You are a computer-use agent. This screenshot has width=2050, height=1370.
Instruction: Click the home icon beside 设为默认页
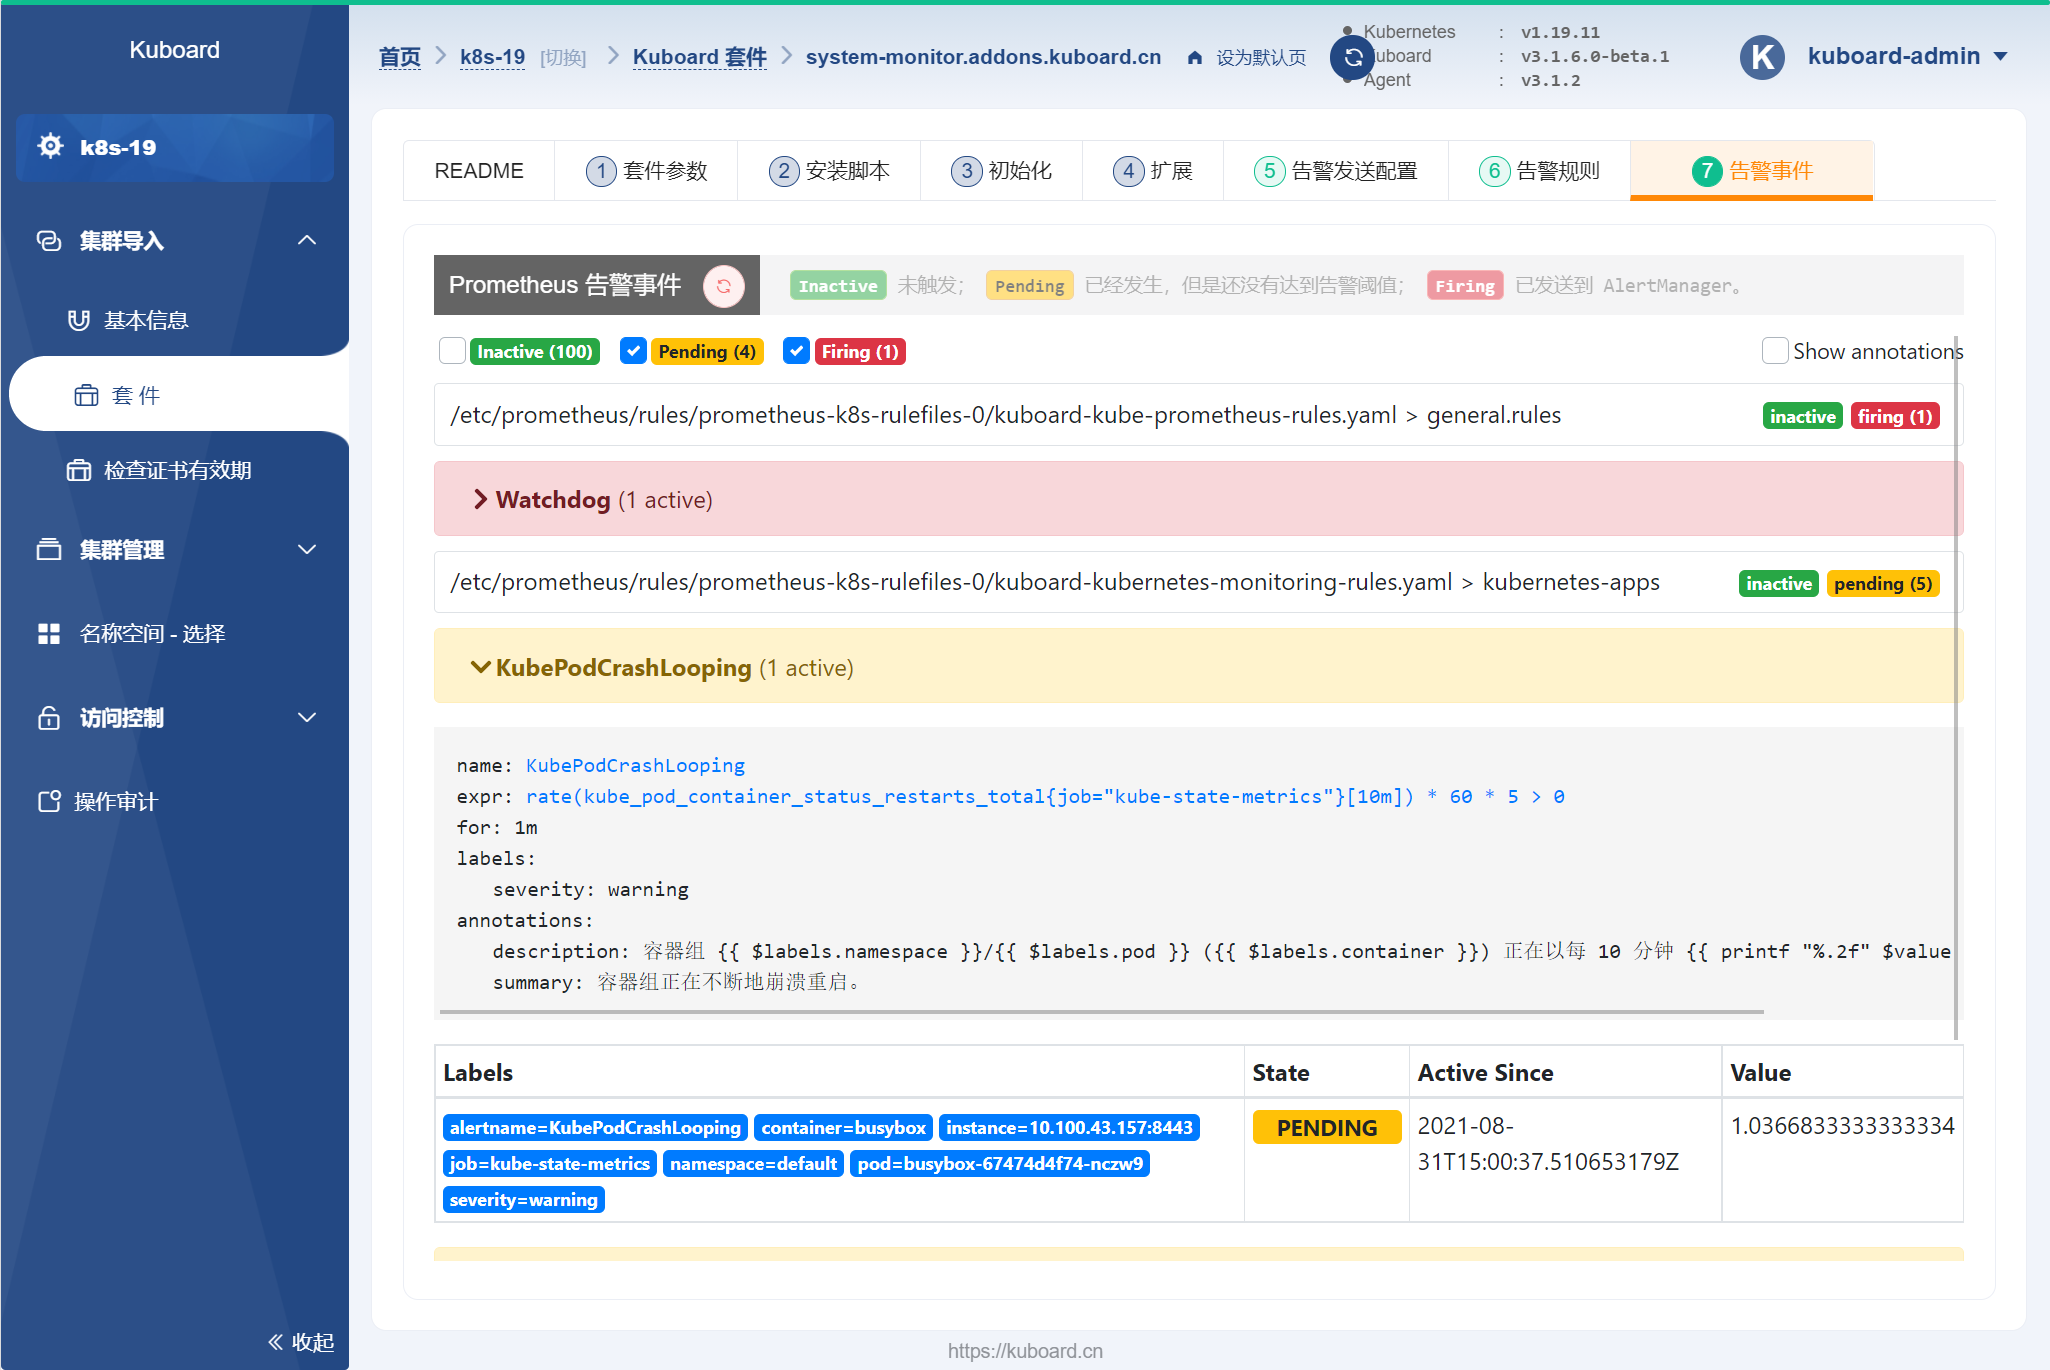(1195, 57)
